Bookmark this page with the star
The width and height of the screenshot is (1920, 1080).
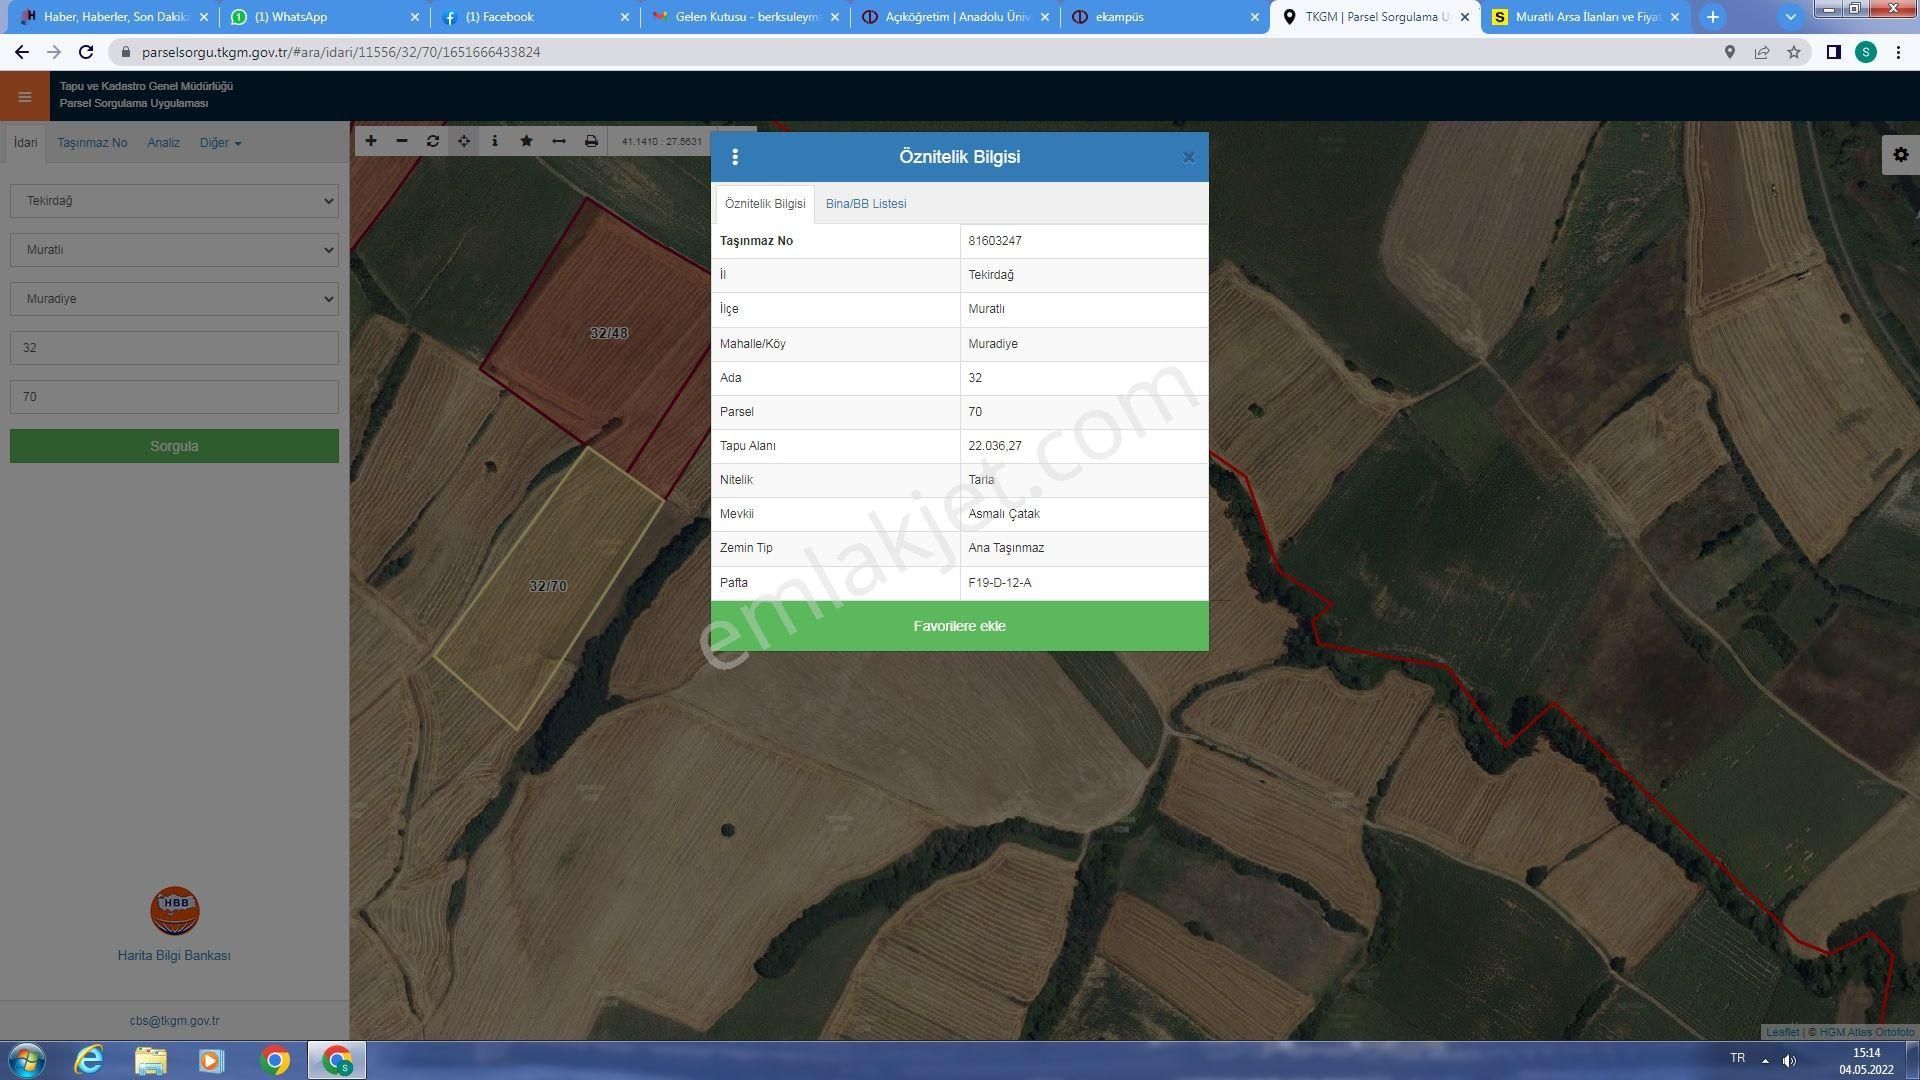(x=1794, y=52)
